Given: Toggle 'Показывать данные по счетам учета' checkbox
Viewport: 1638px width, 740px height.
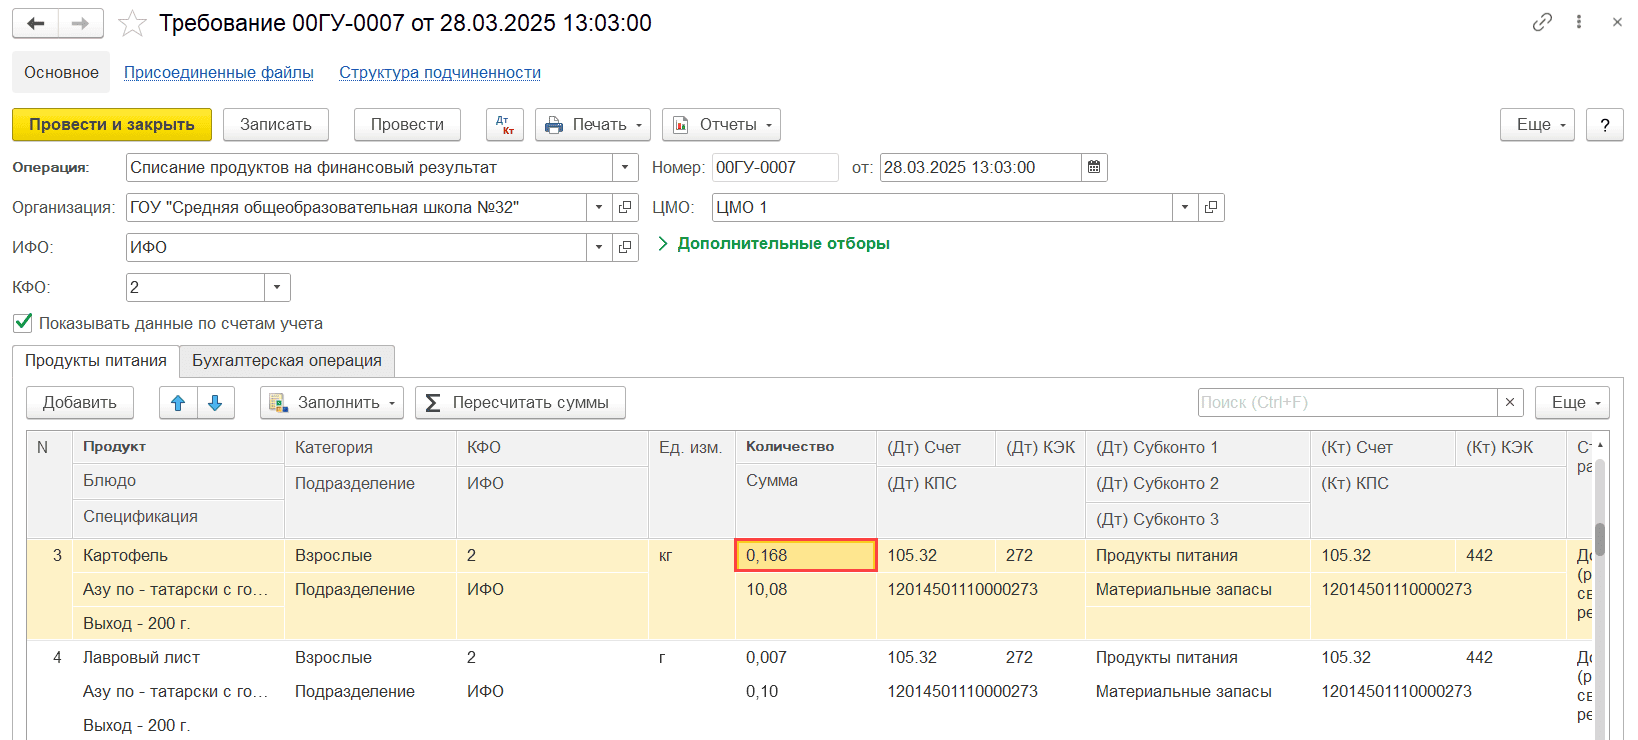Looking at the screenshot, I should 23,323.
